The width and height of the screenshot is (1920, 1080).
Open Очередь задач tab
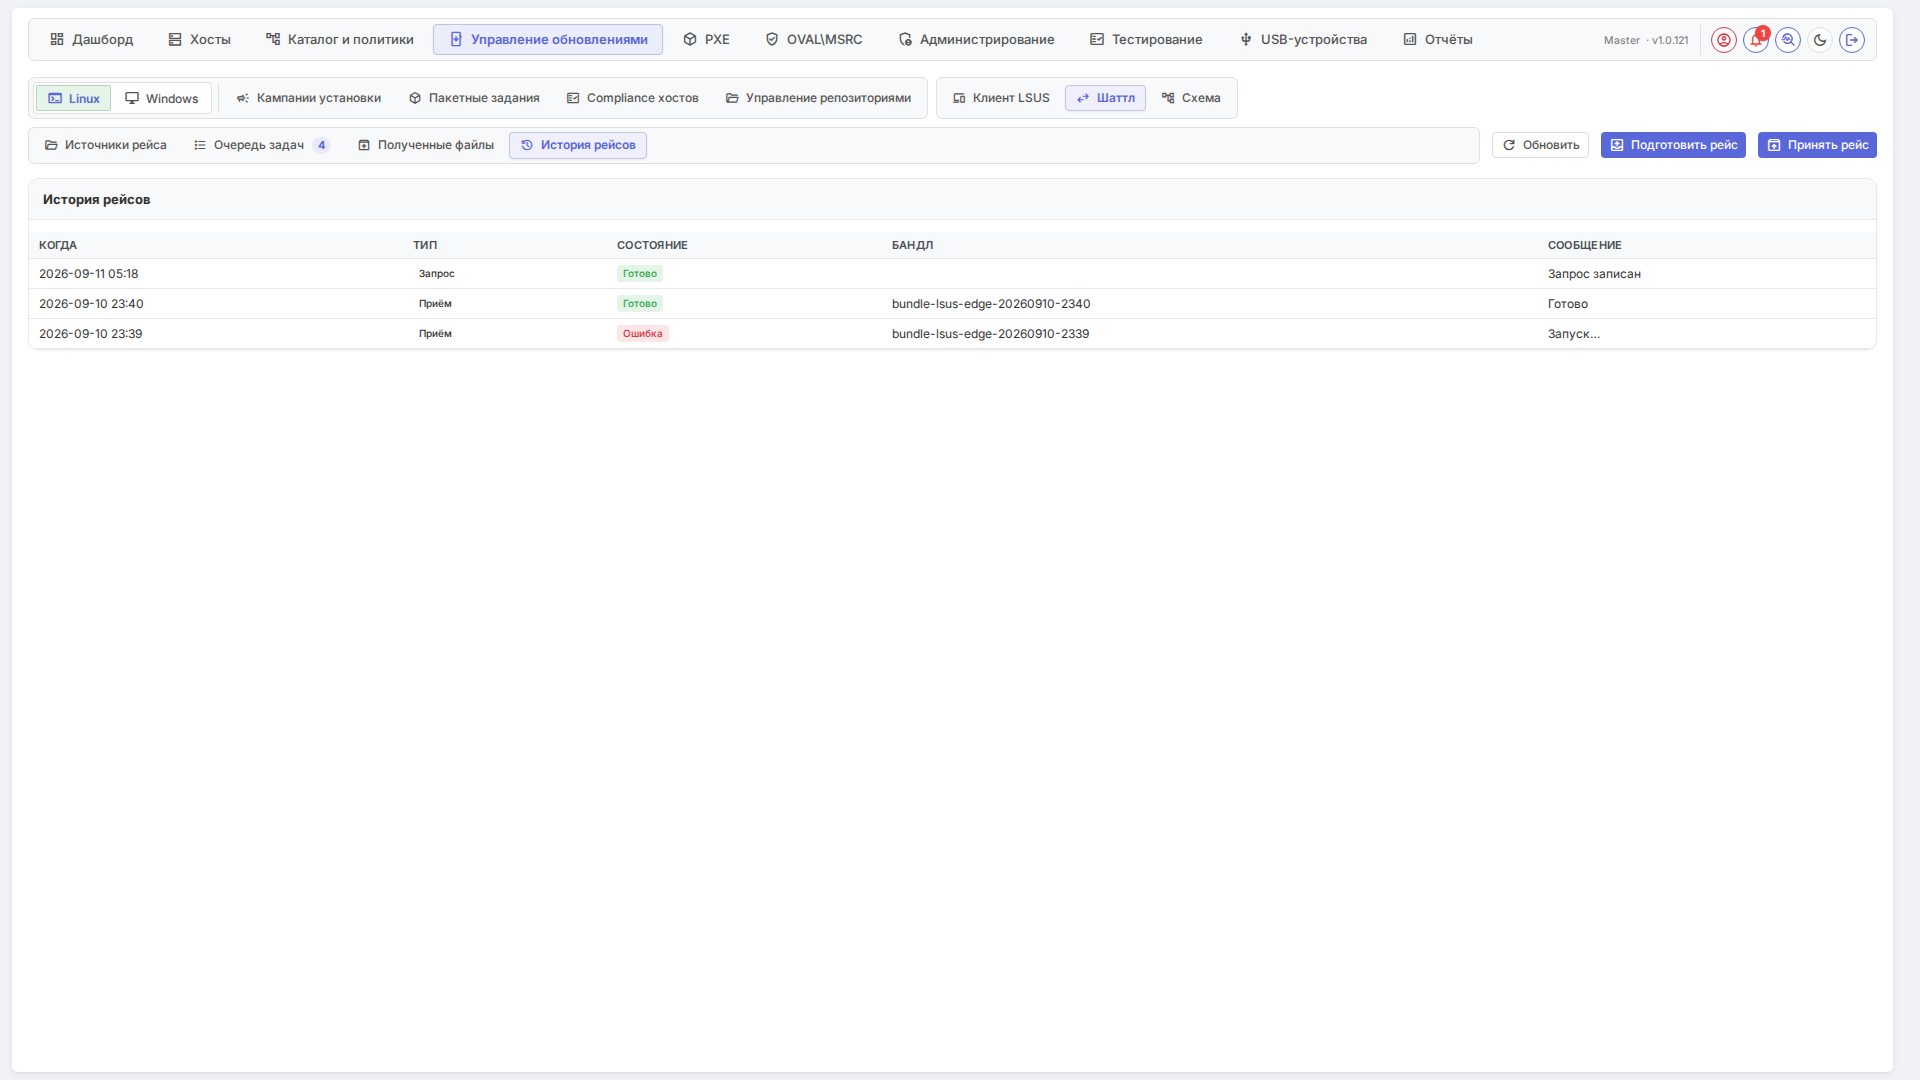tap(260, 145)
